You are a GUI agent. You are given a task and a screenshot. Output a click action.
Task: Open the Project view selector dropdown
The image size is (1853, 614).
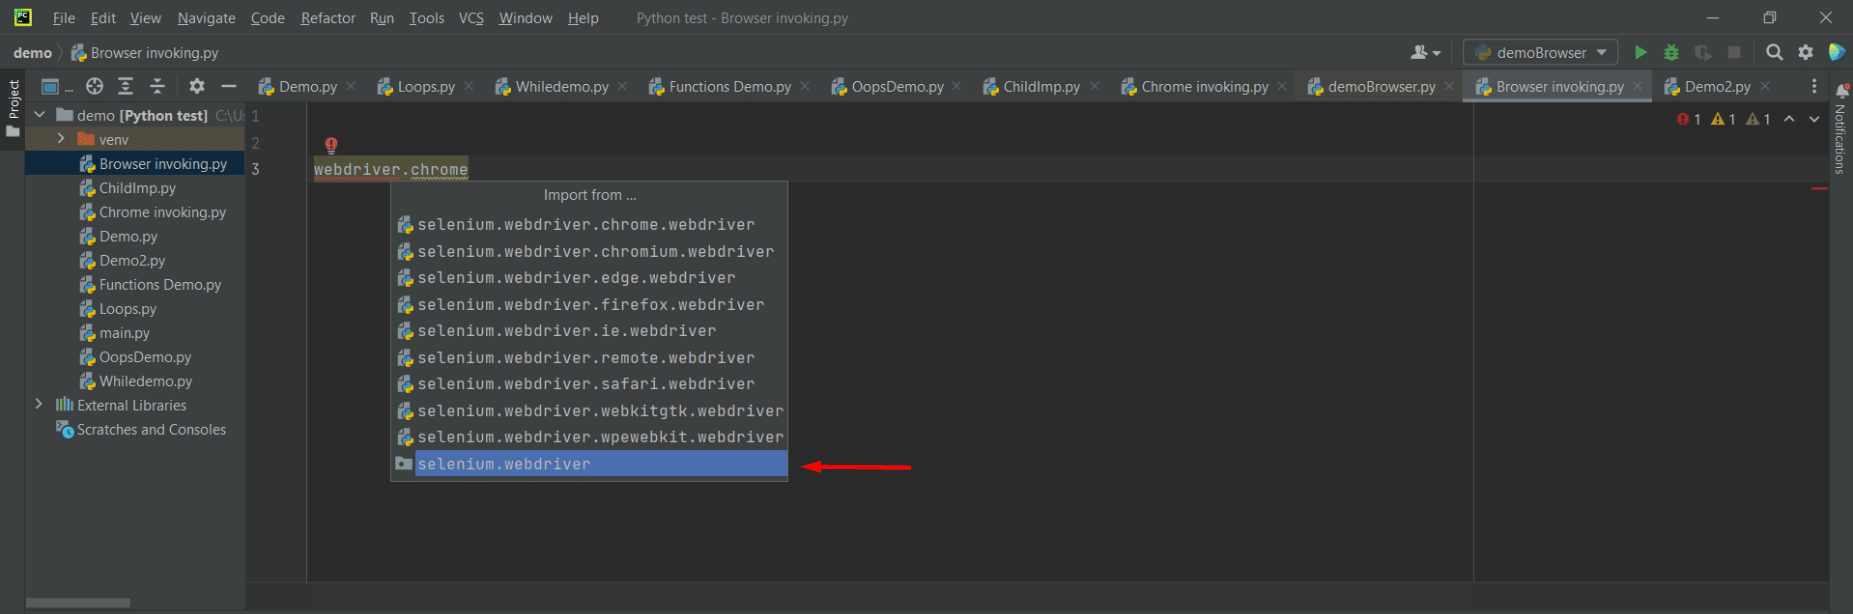point(56,86)
